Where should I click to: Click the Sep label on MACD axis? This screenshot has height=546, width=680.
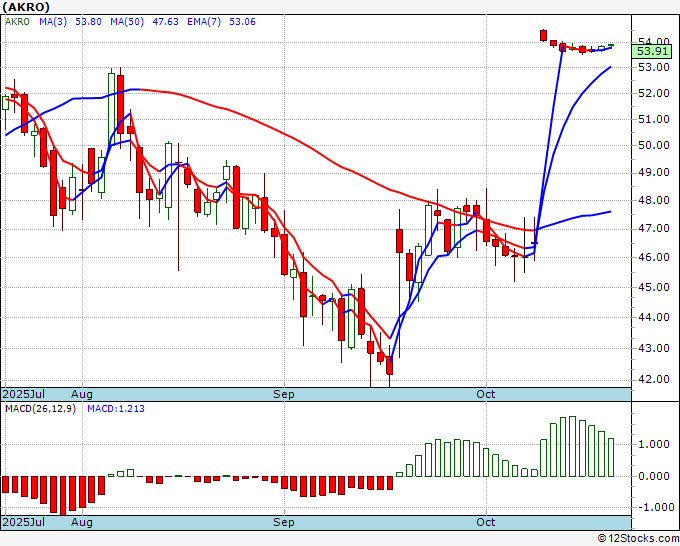[284, 522]
